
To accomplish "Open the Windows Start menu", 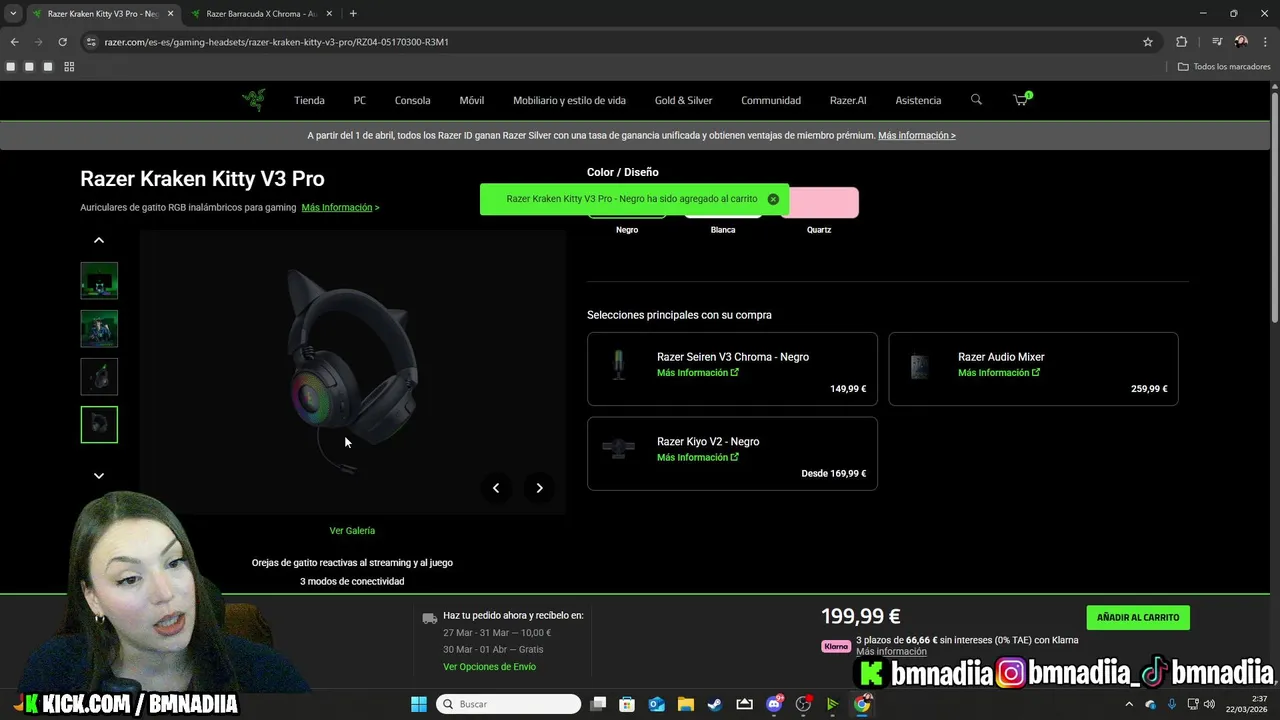I will pyautogui.click(x=418, y=704).
